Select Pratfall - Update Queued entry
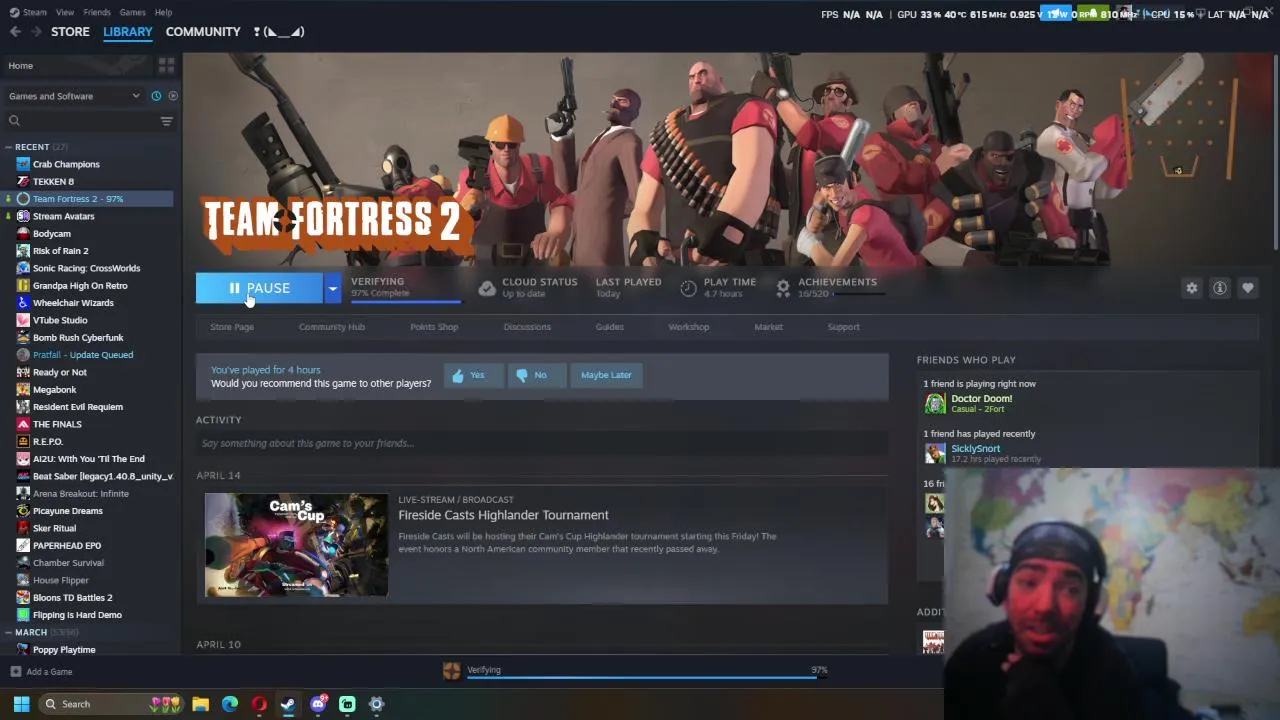The width and height of the screenshot is (1280, 720). coord(82,355)
